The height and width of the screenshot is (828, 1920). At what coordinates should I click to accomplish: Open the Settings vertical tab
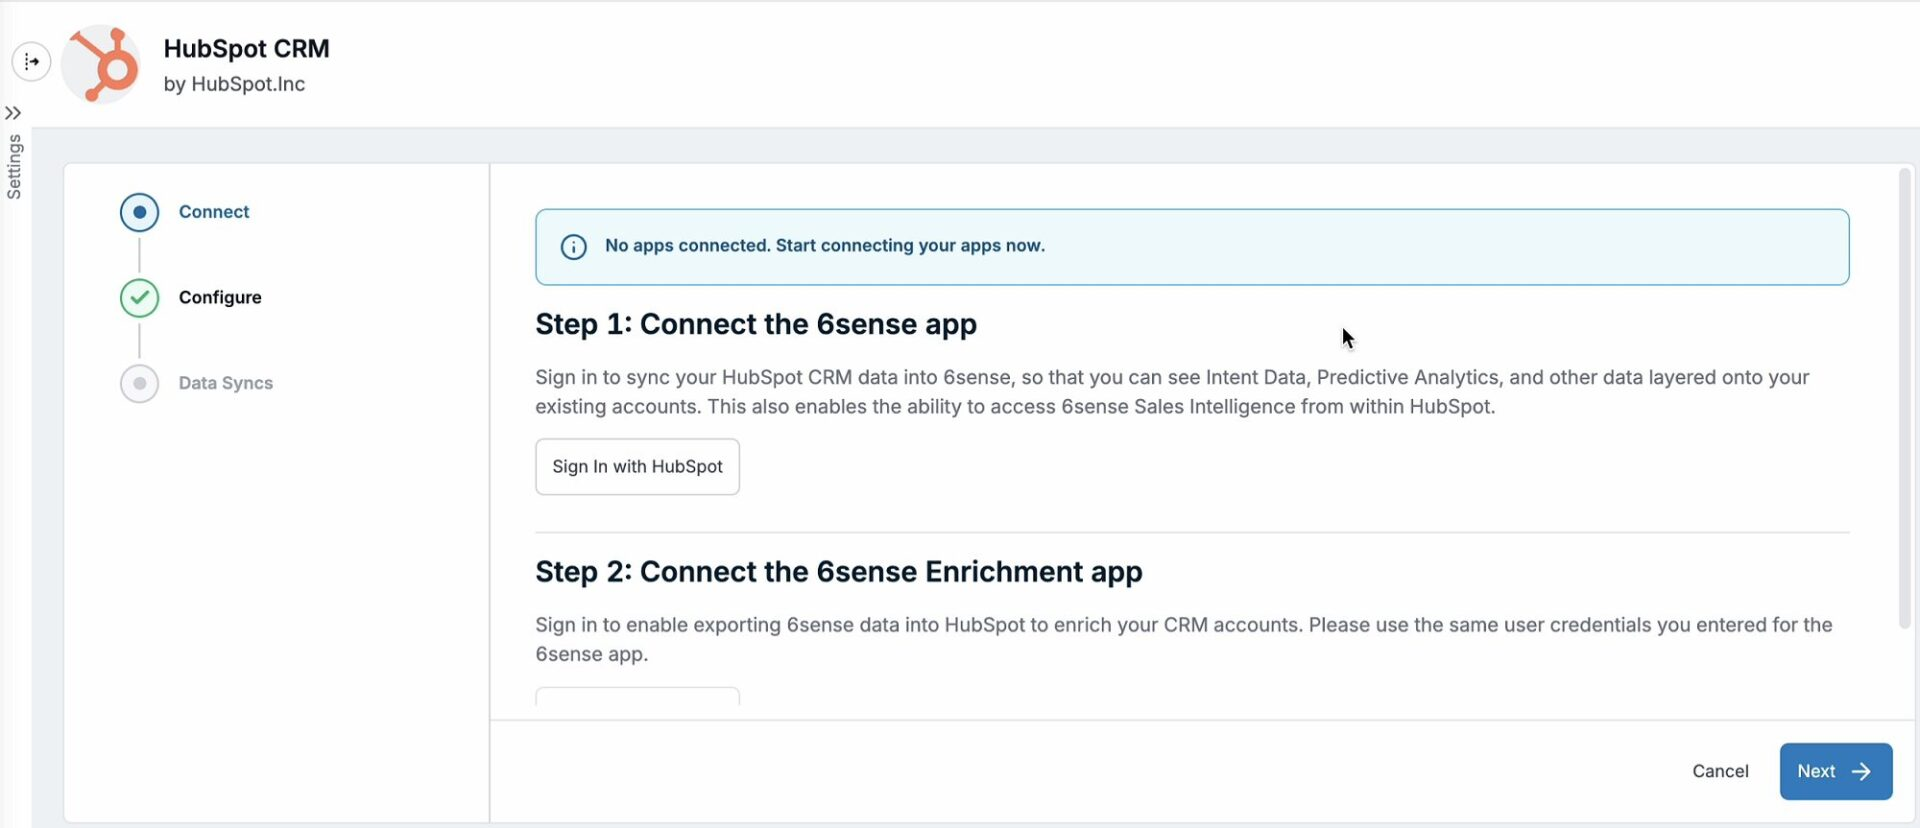point(14,167)
